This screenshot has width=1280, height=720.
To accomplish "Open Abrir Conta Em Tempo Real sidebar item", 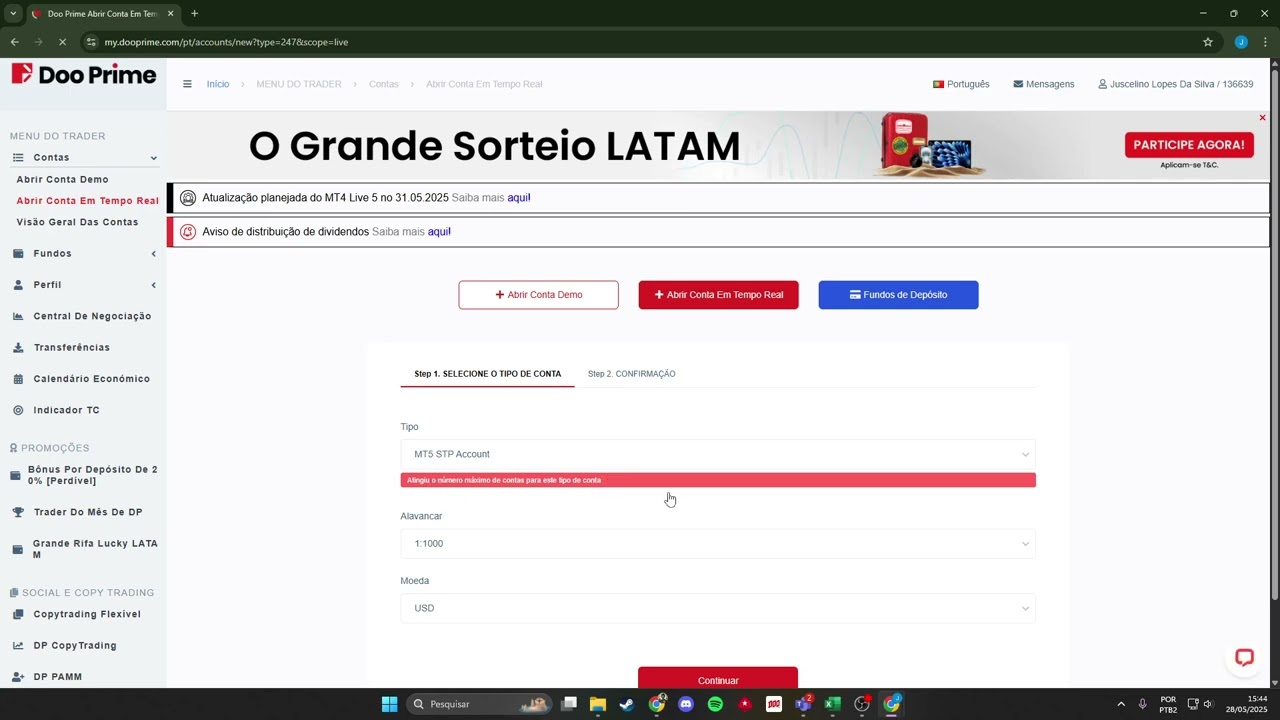I will 87,201.
